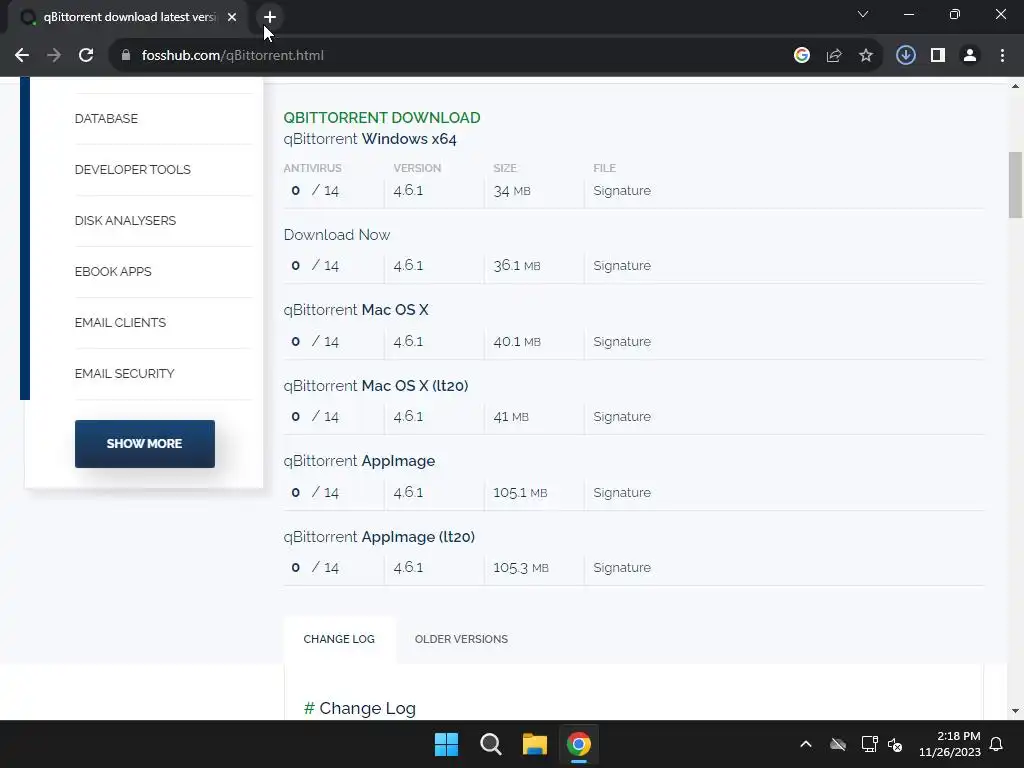
Task: Toggle Chrome side panel
Action: pyautogui.click(x=938, y=56)
